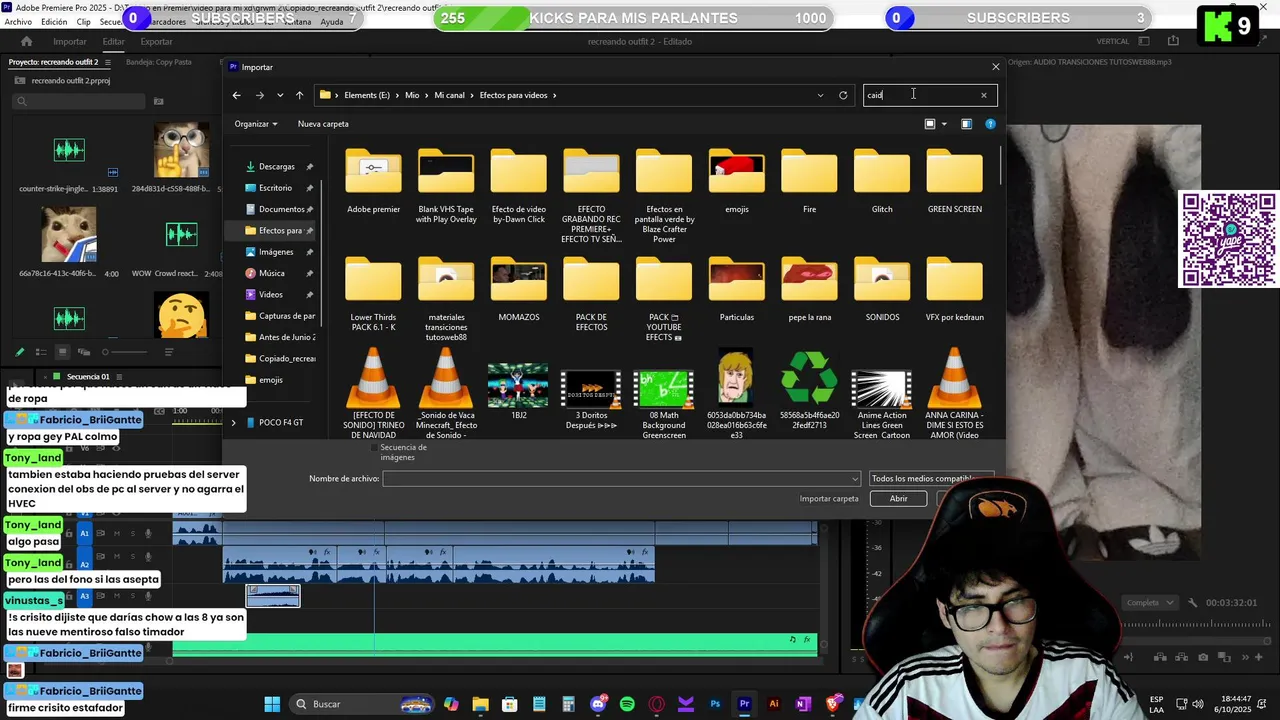Open the Archivo menu
Screen dimensions: 1280x720
pos(18,22)
